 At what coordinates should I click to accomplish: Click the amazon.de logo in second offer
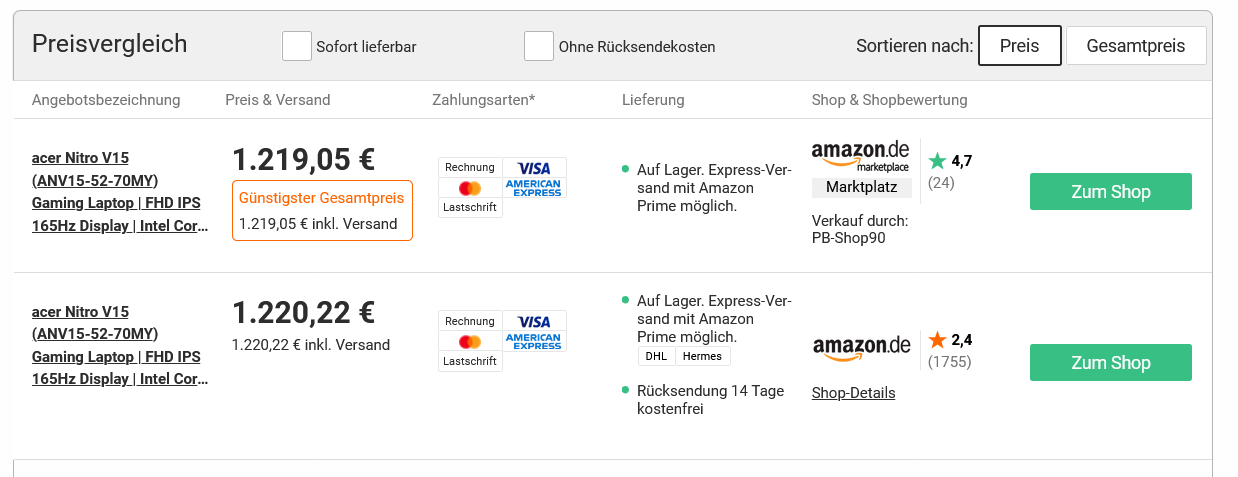click(x=861, y=346)
